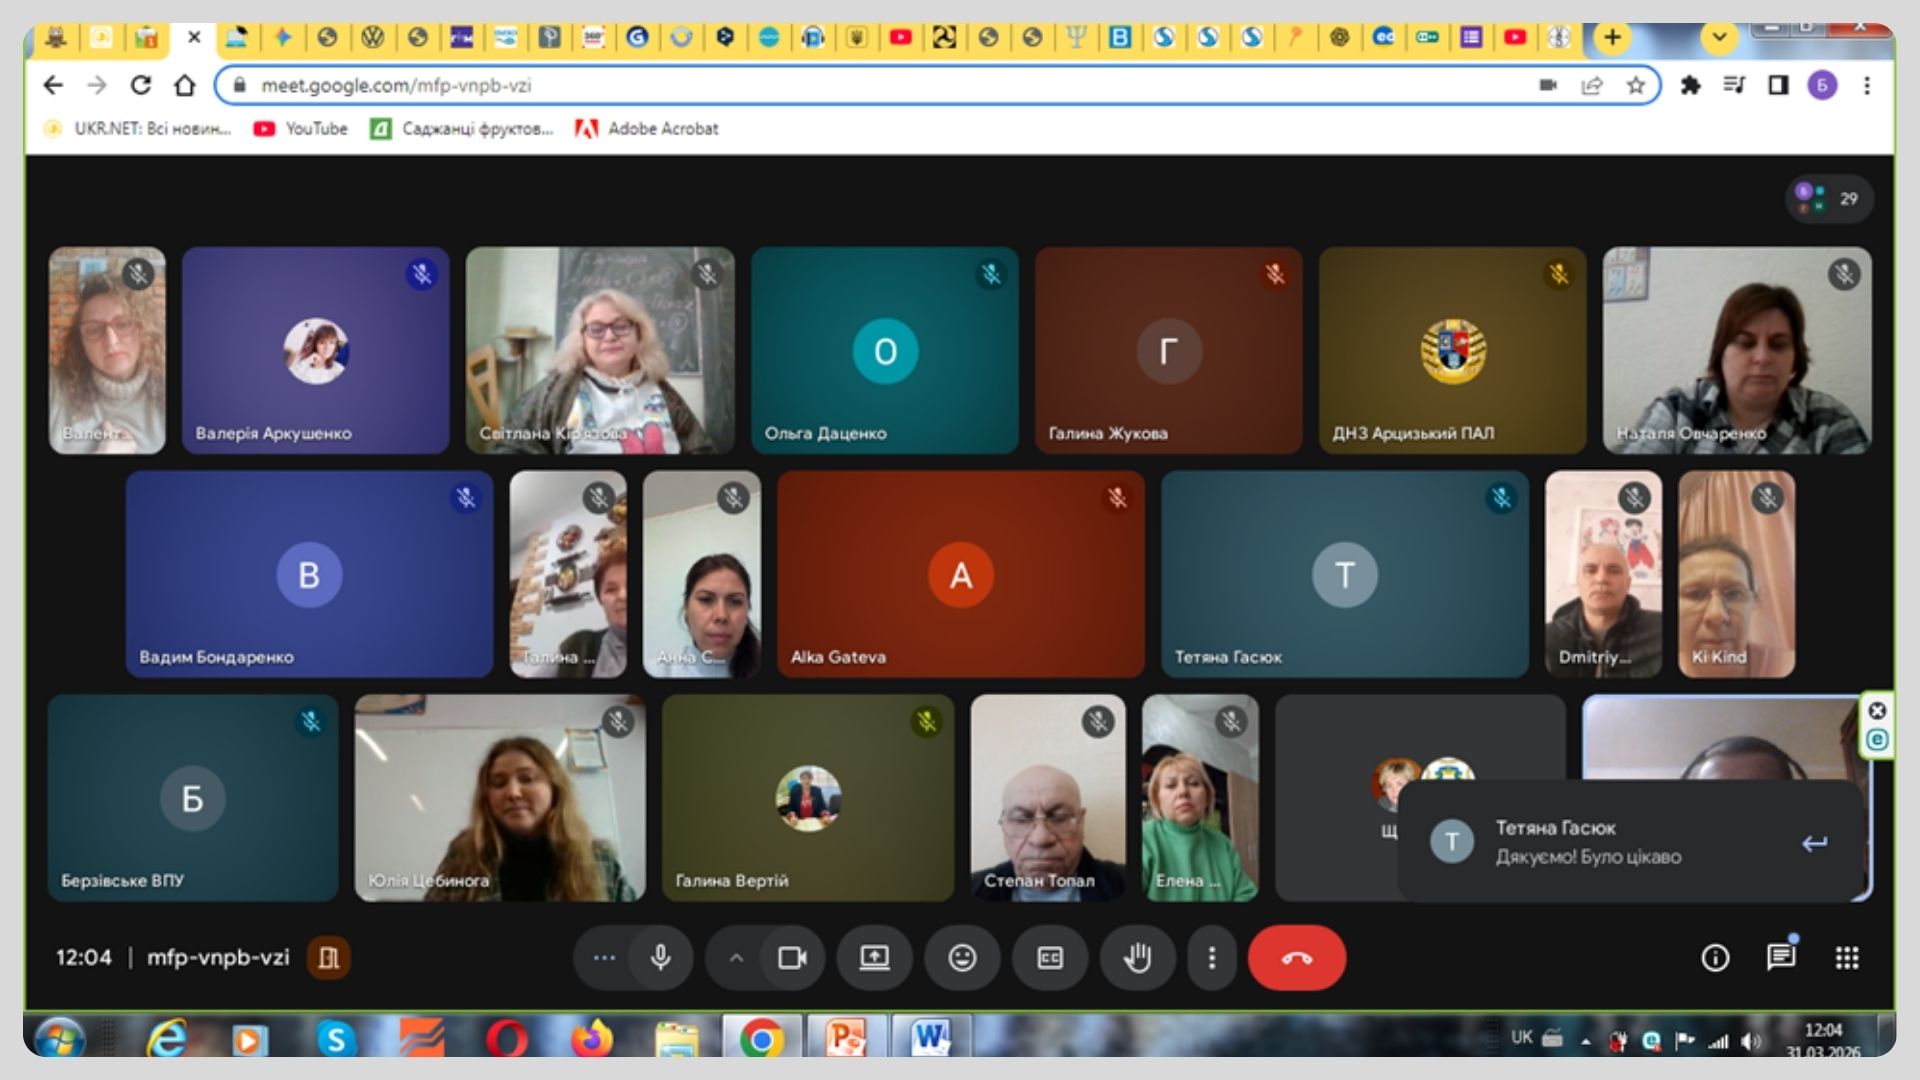Toggle the camera button in the Meet toolbar
1920x1080 pixels.
[792, 958]
